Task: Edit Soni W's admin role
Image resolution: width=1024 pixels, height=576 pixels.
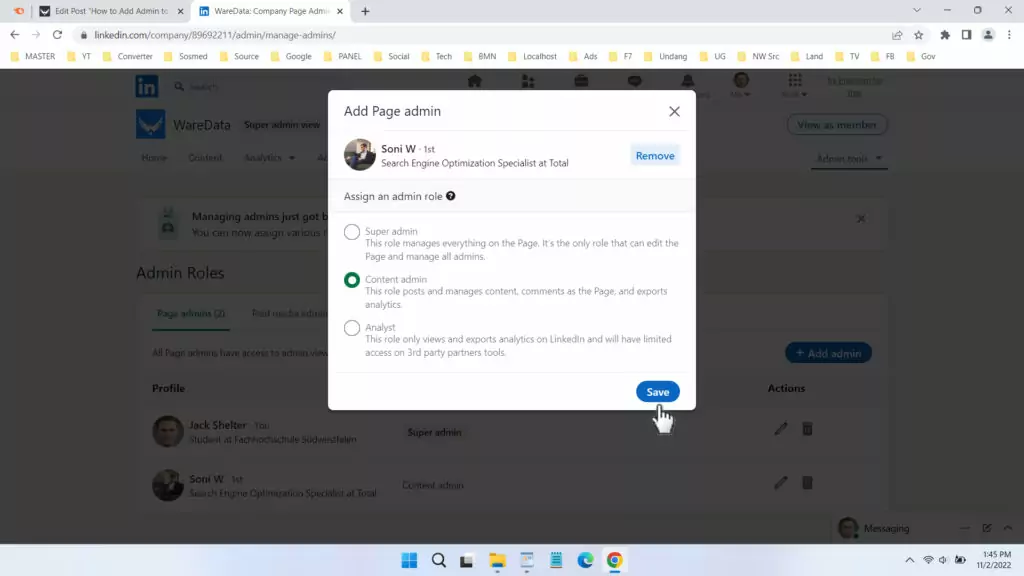Action: [780, 483]
